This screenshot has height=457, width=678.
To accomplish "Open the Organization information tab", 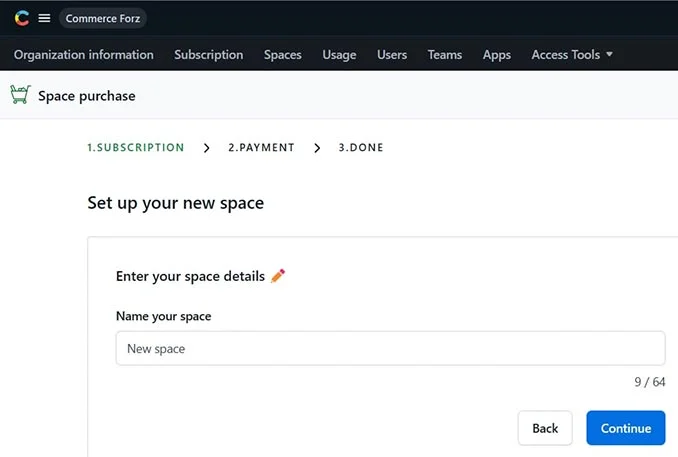I will pyautogui.click(x=84, y=55).
